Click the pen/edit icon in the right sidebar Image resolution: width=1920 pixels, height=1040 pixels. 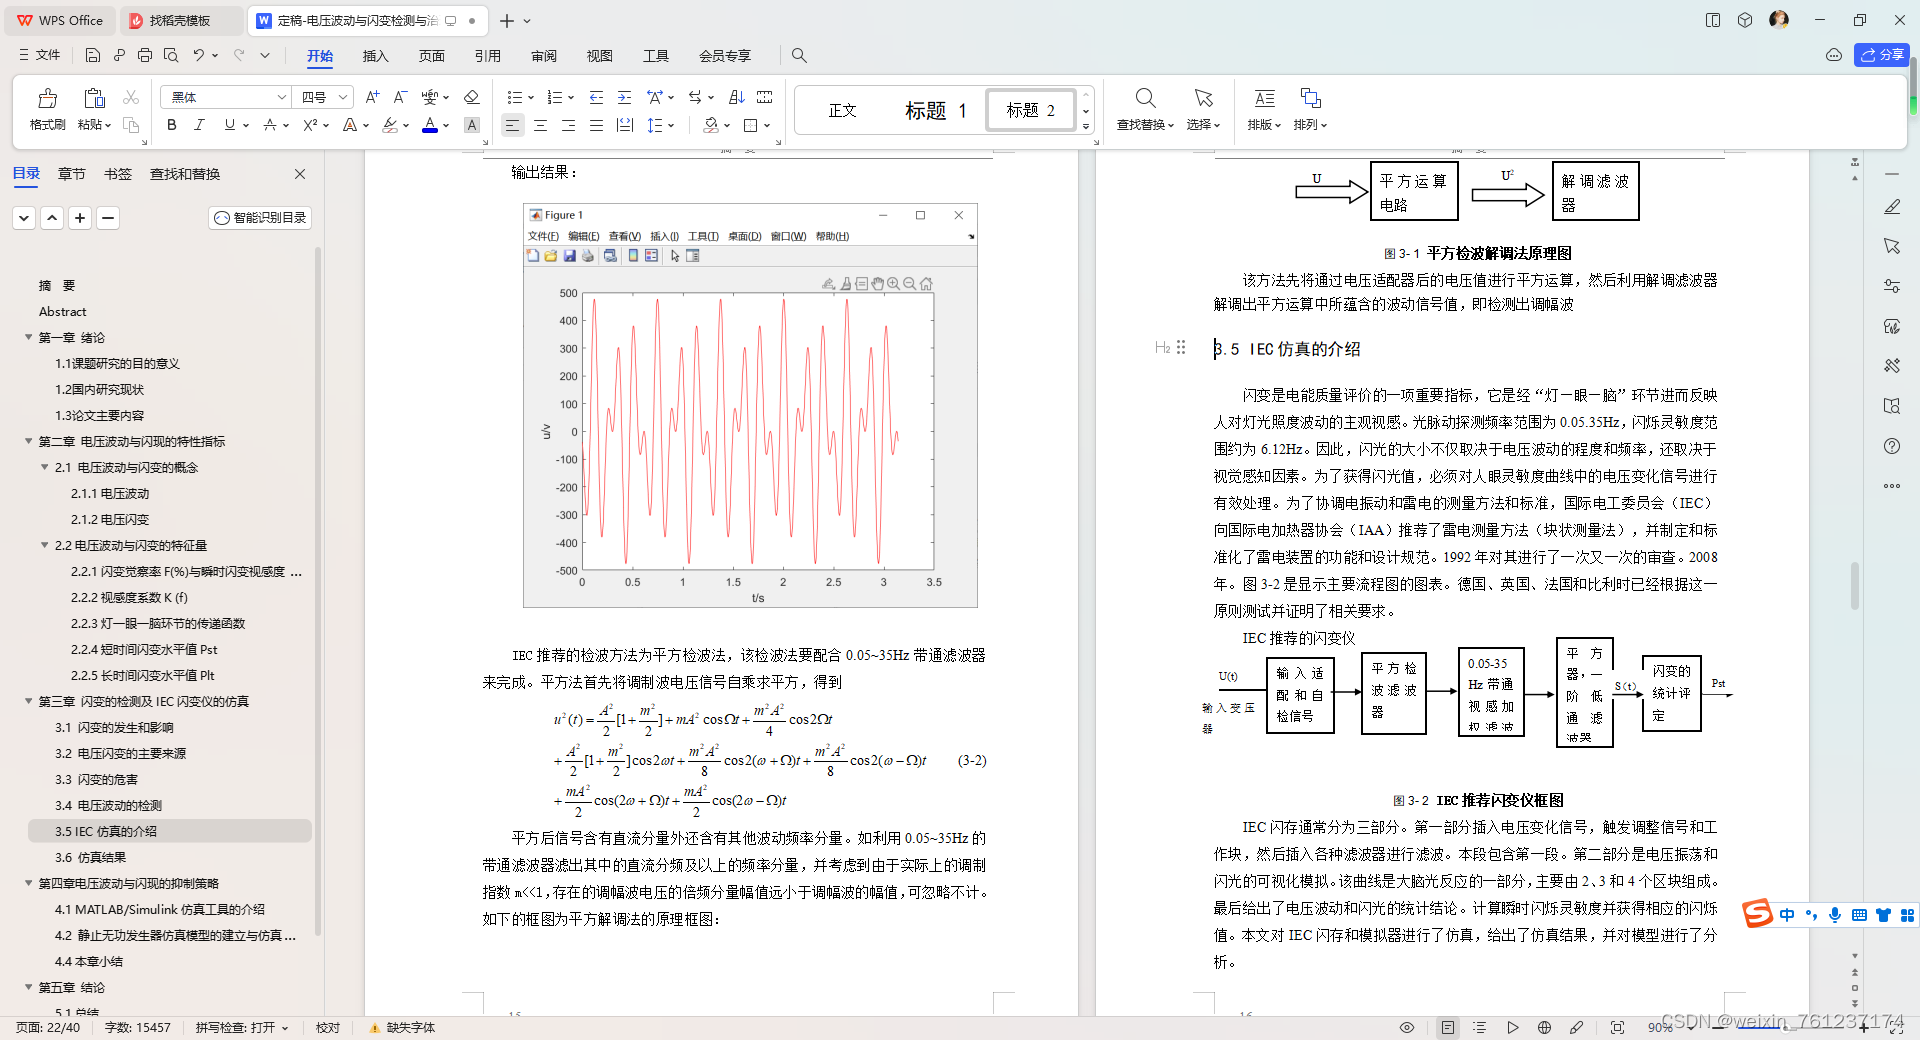(x=1891, y=207)
